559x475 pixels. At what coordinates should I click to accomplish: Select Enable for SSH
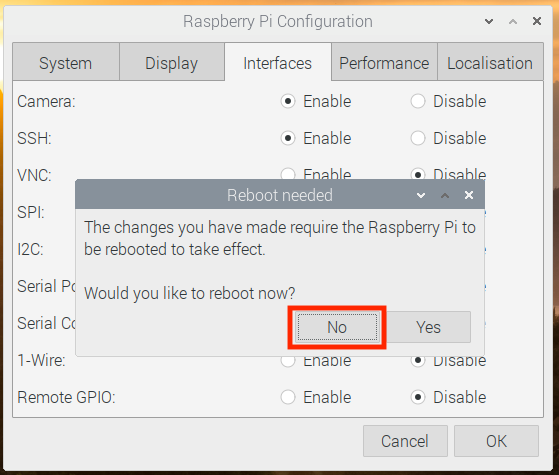(288, 138)
